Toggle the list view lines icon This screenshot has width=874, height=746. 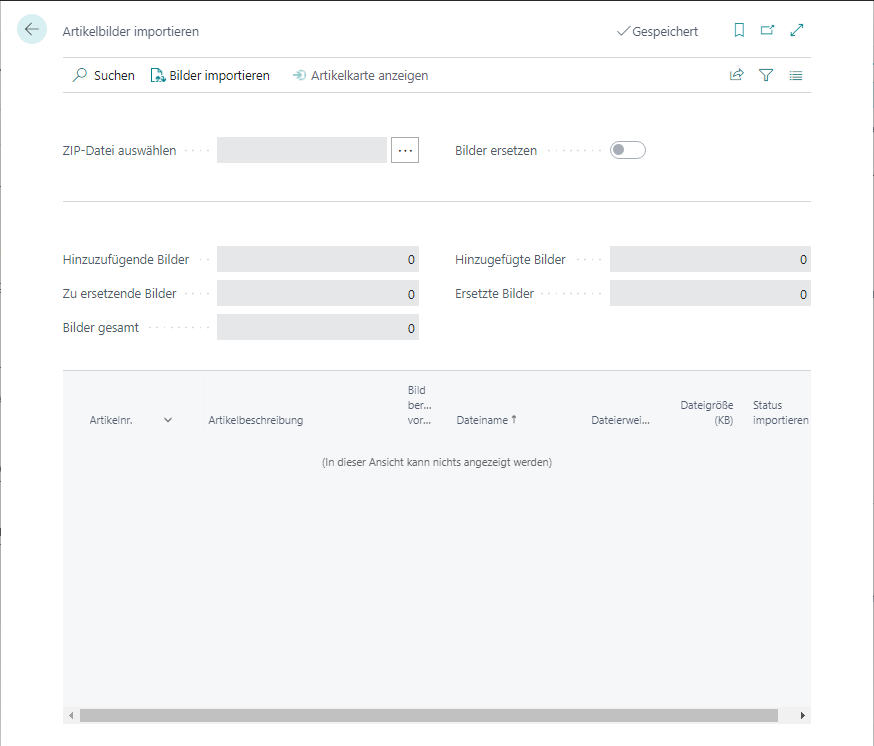point(795,75)
